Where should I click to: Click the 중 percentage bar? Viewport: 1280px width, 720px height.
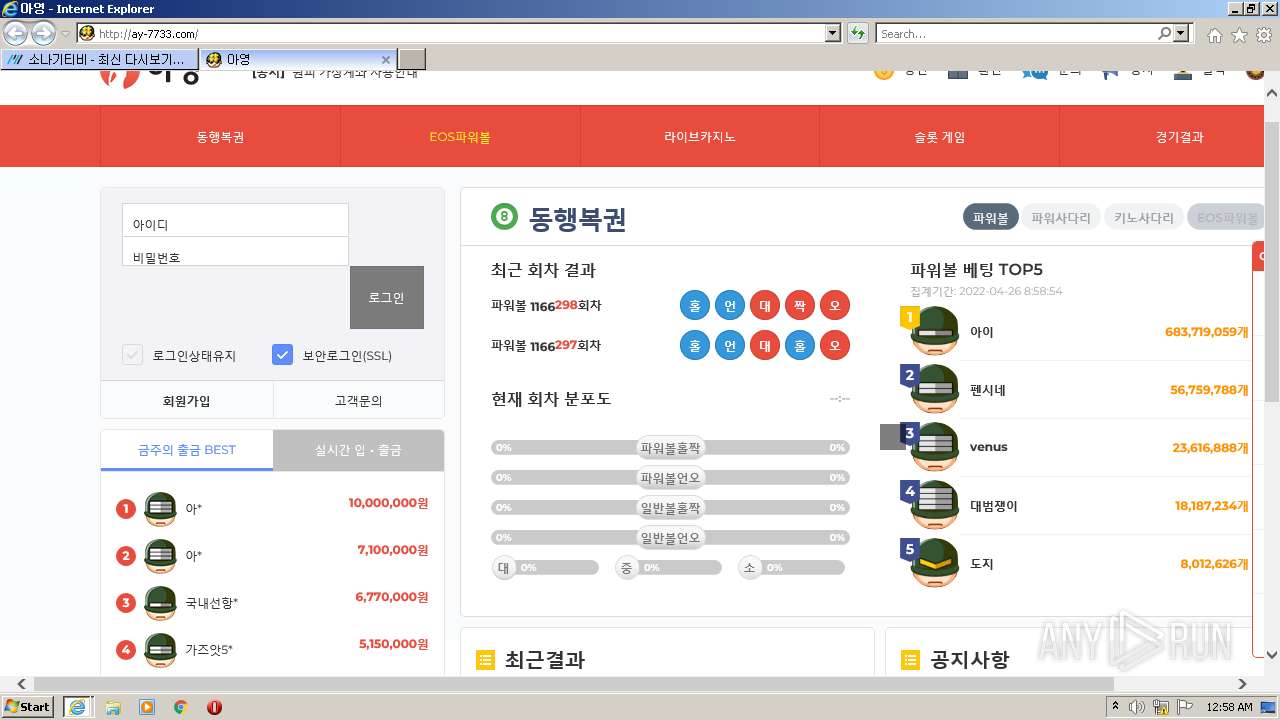point(668,568)
